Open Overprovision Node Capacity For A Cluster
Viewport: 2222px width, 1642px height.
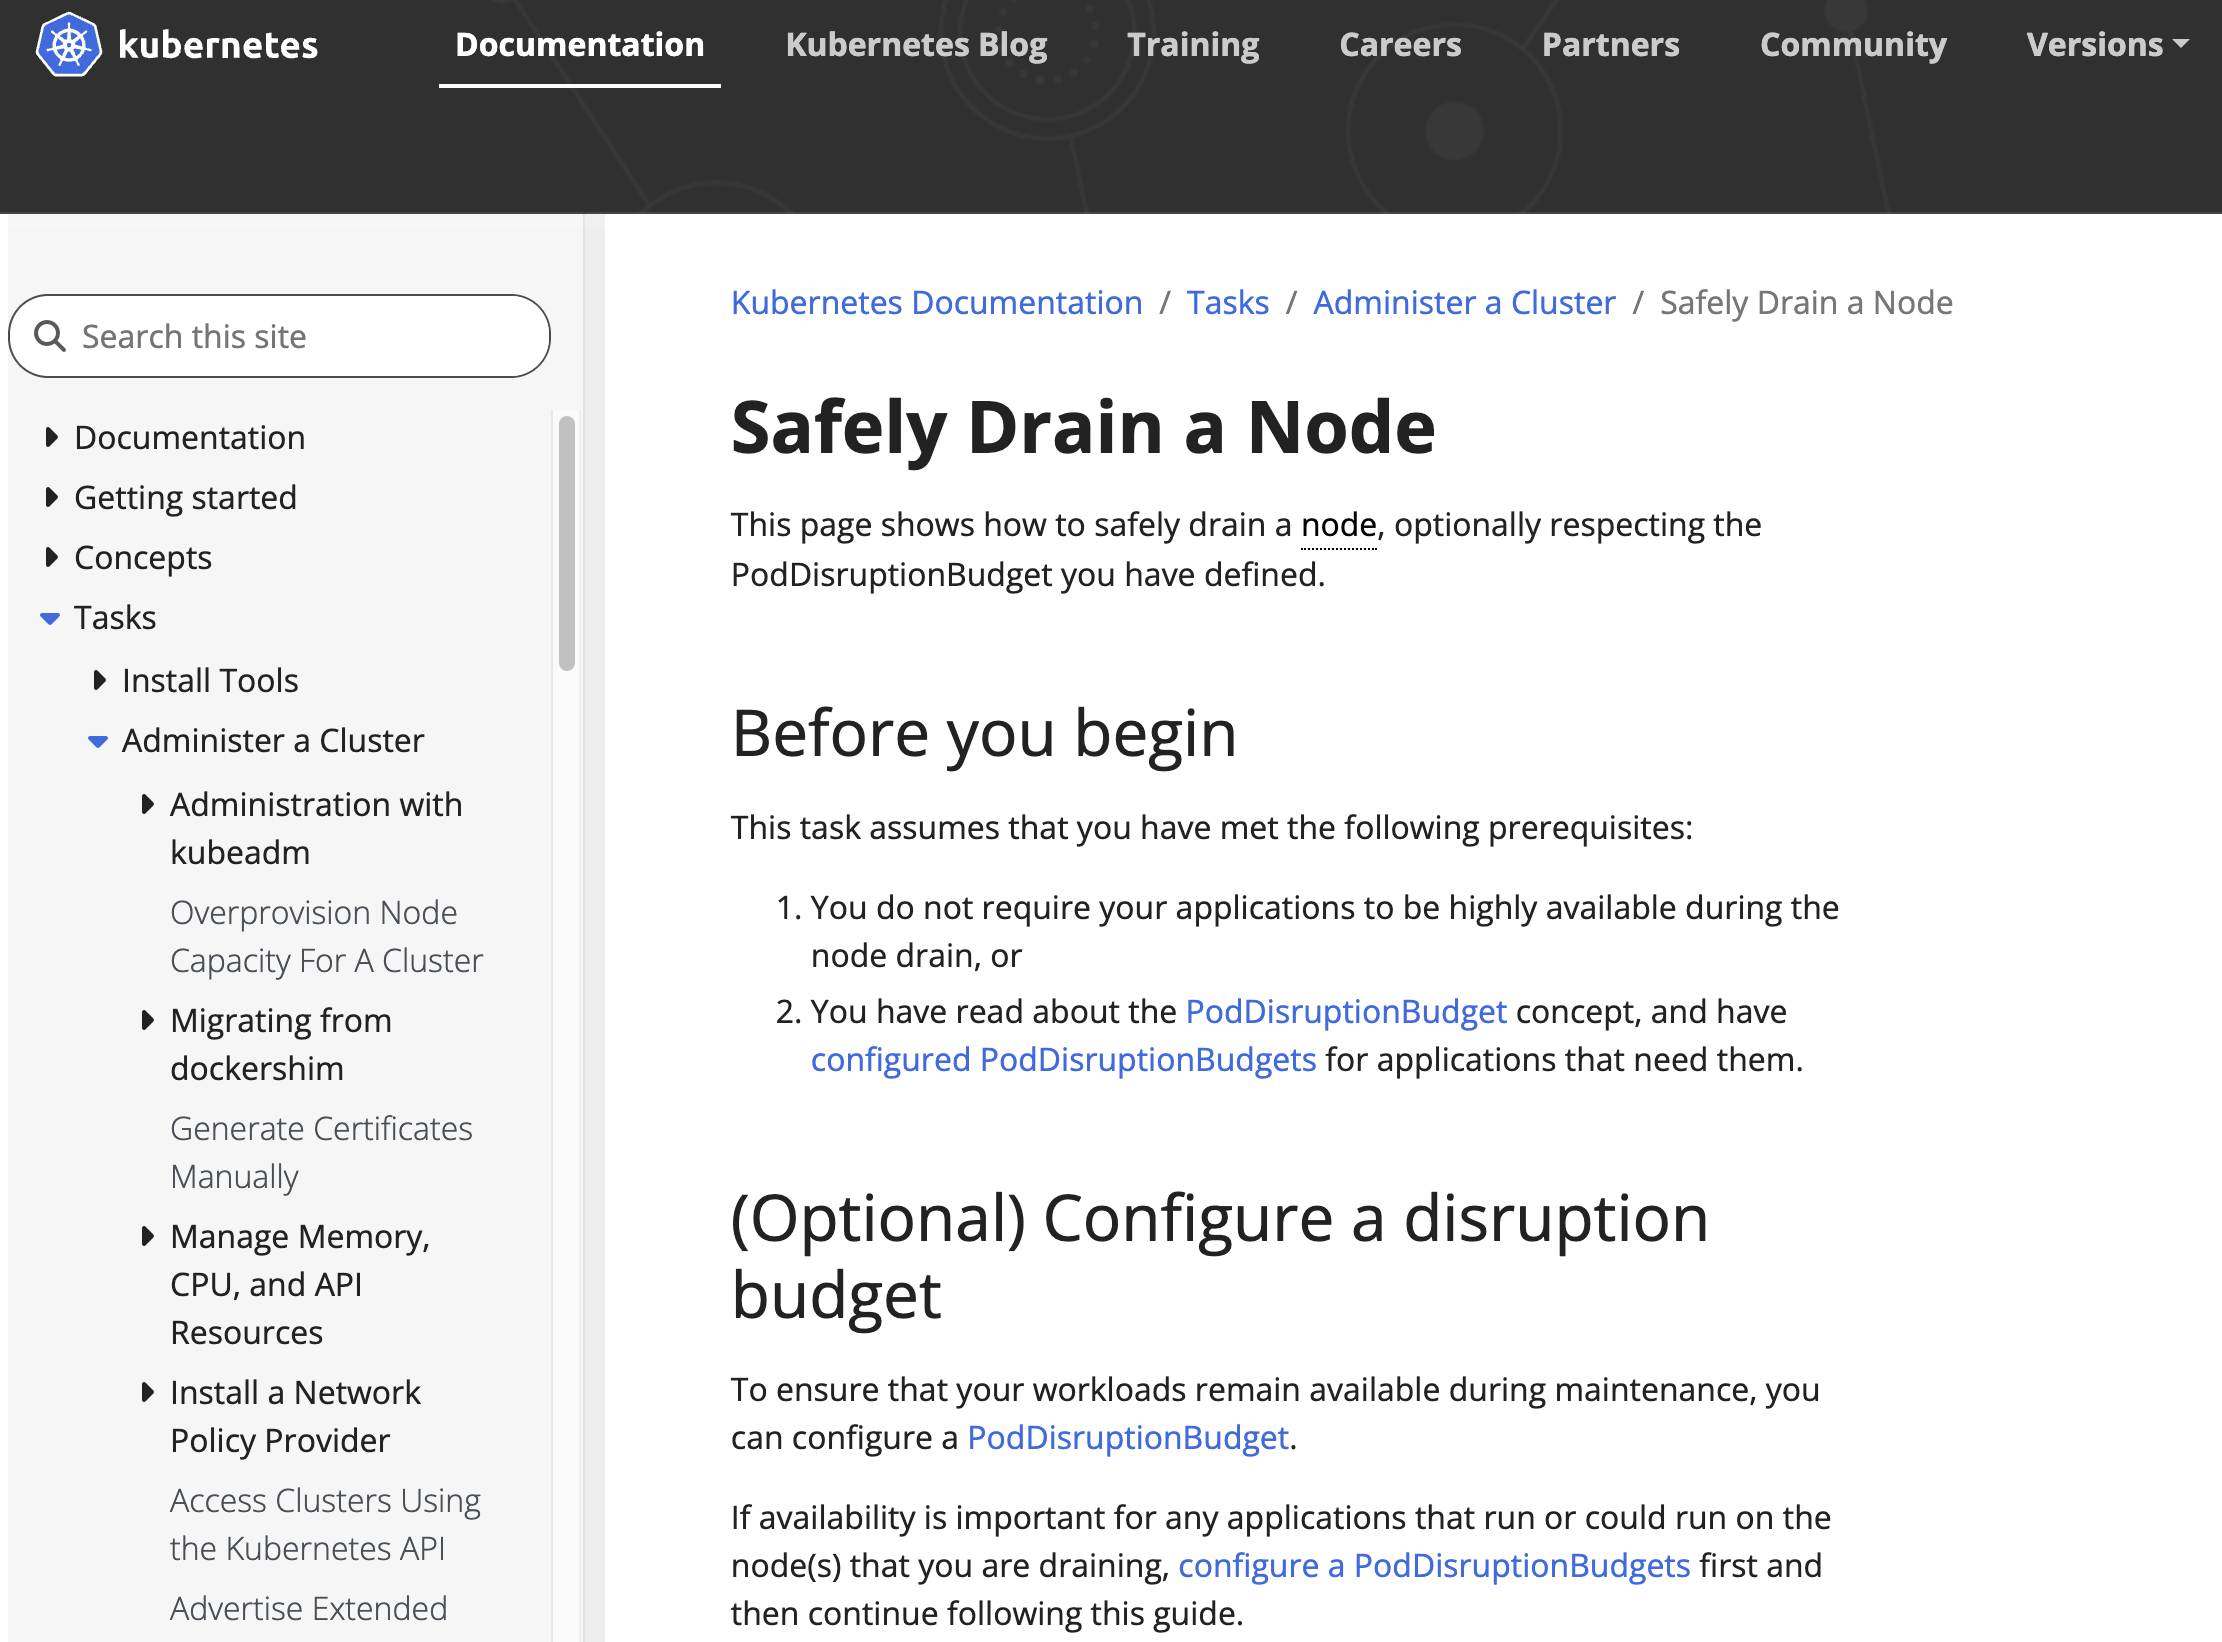tap(326, 936)
